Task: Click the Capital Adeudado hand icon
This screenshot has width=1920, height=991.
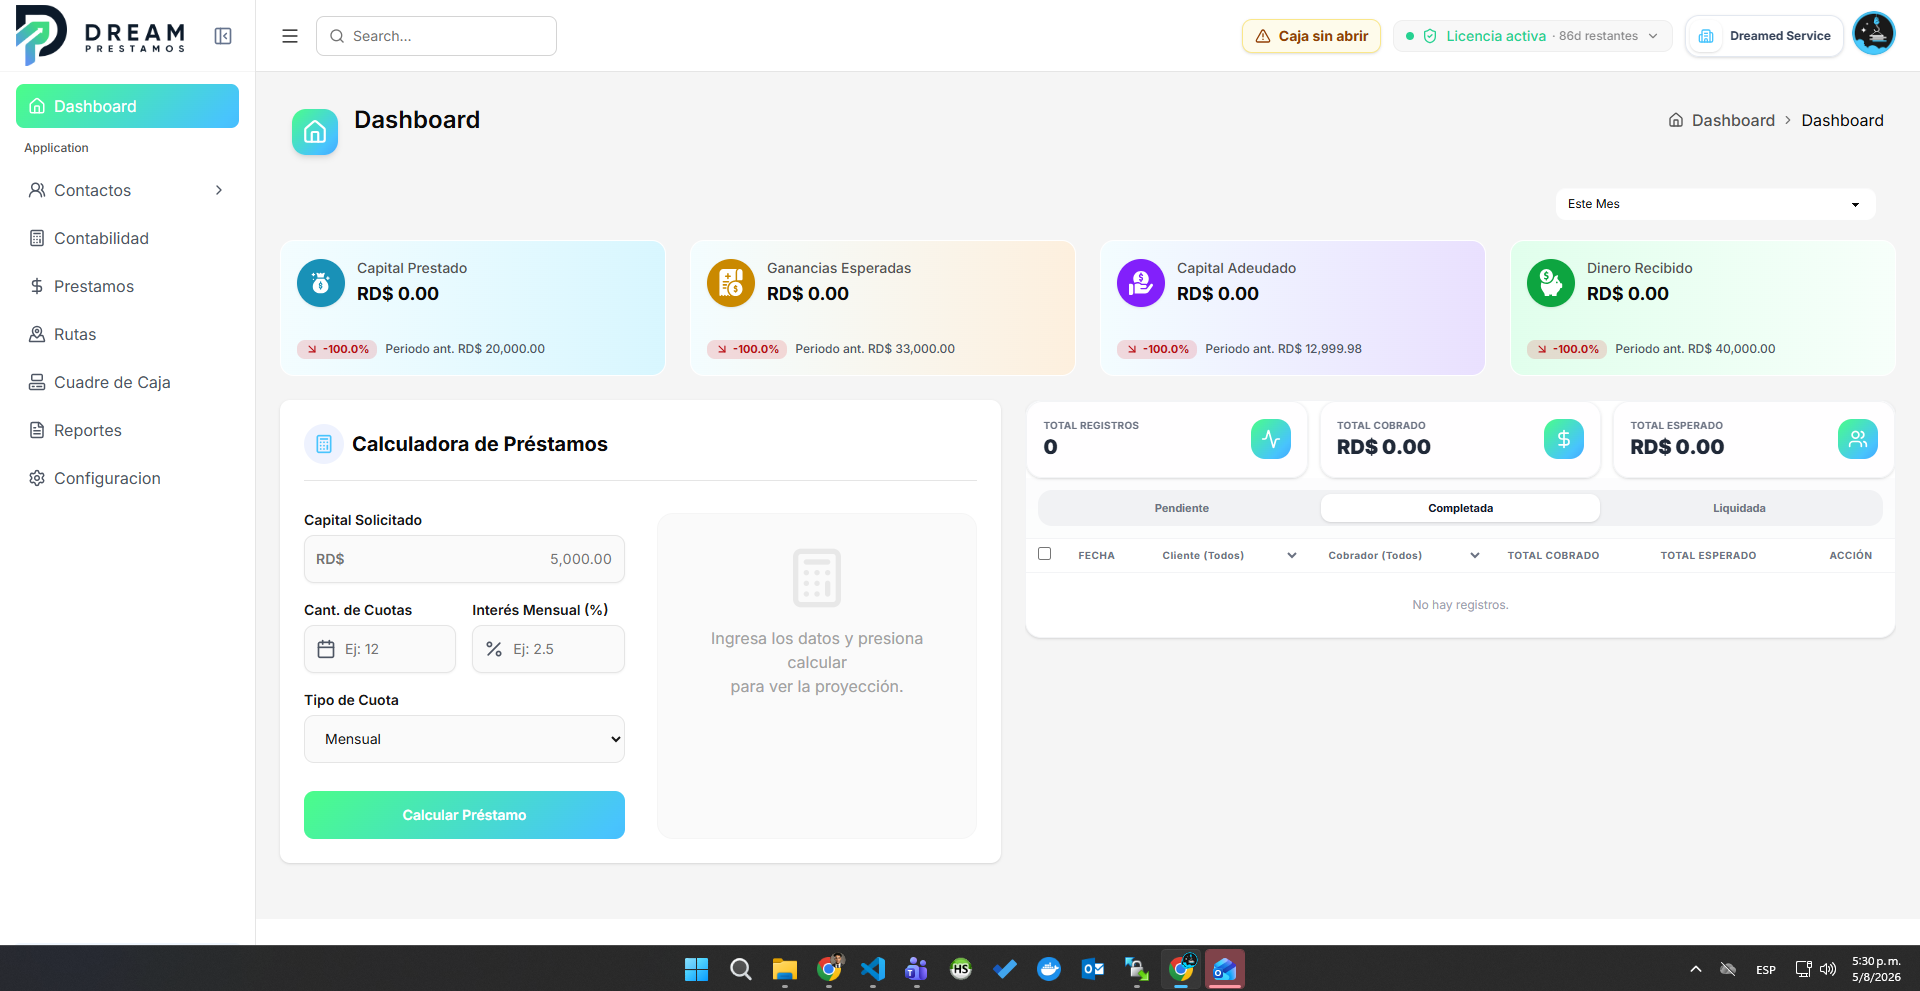Action: [x=1141, y=283]
